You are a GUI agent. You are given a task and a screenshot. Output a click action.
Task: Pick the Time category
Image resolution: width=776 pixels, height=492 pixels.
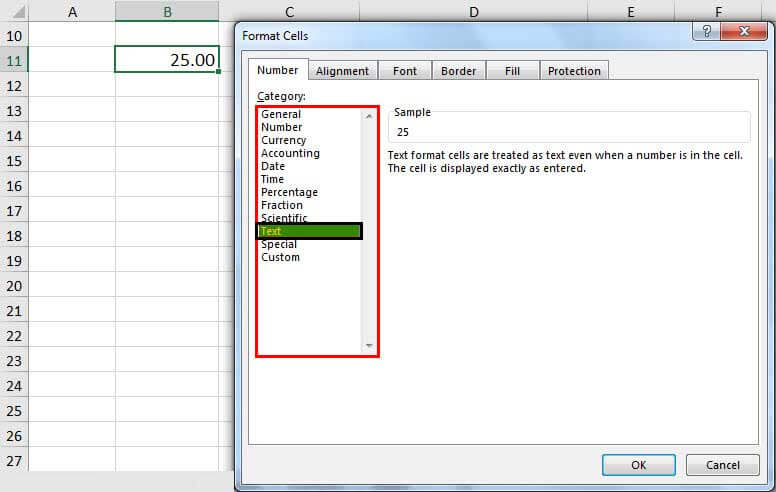[272, 179]
